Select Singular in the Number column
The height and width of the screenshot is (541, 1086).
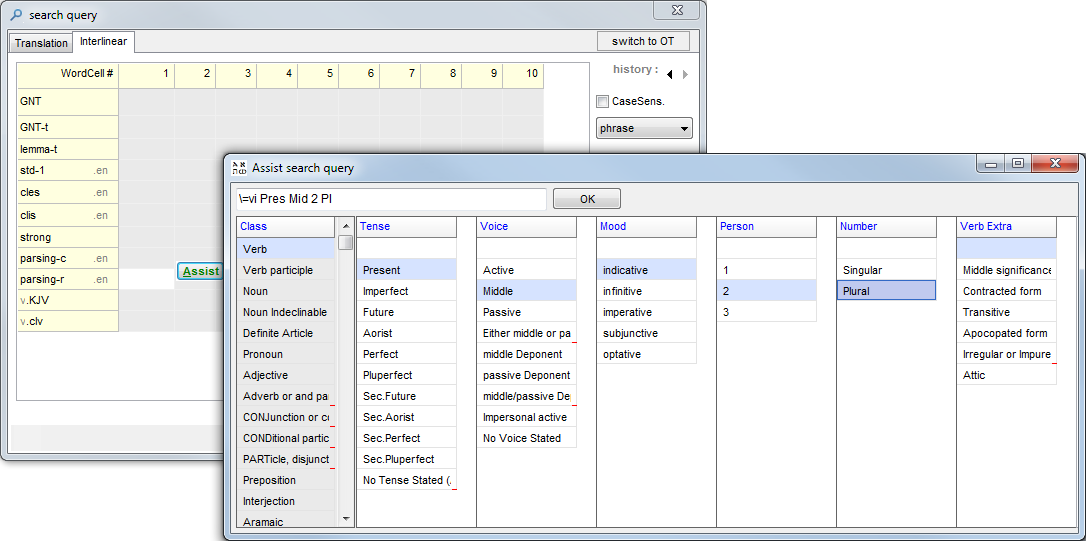pos(863,270)
